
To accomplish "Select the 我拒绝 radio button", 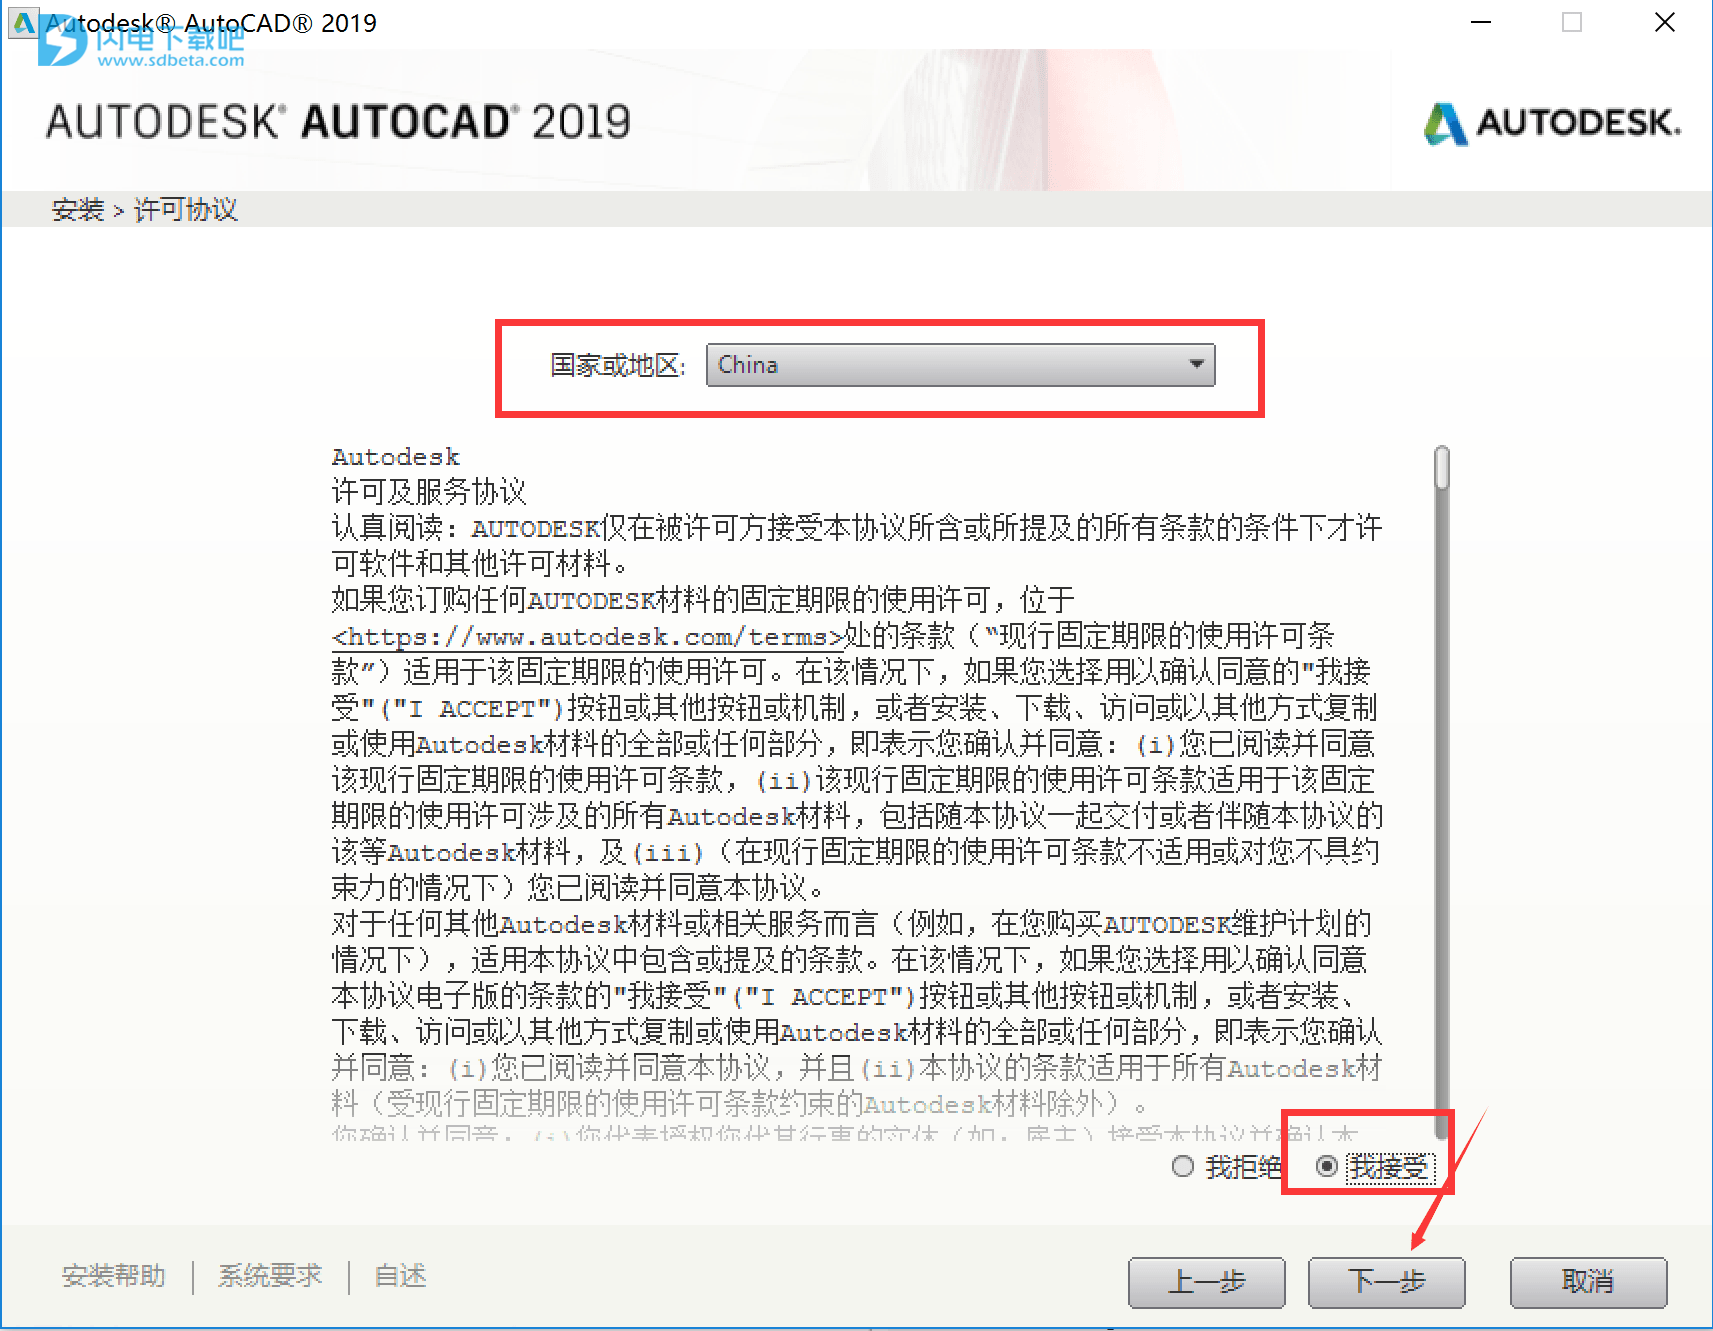I will (x=1183, y=1167).
